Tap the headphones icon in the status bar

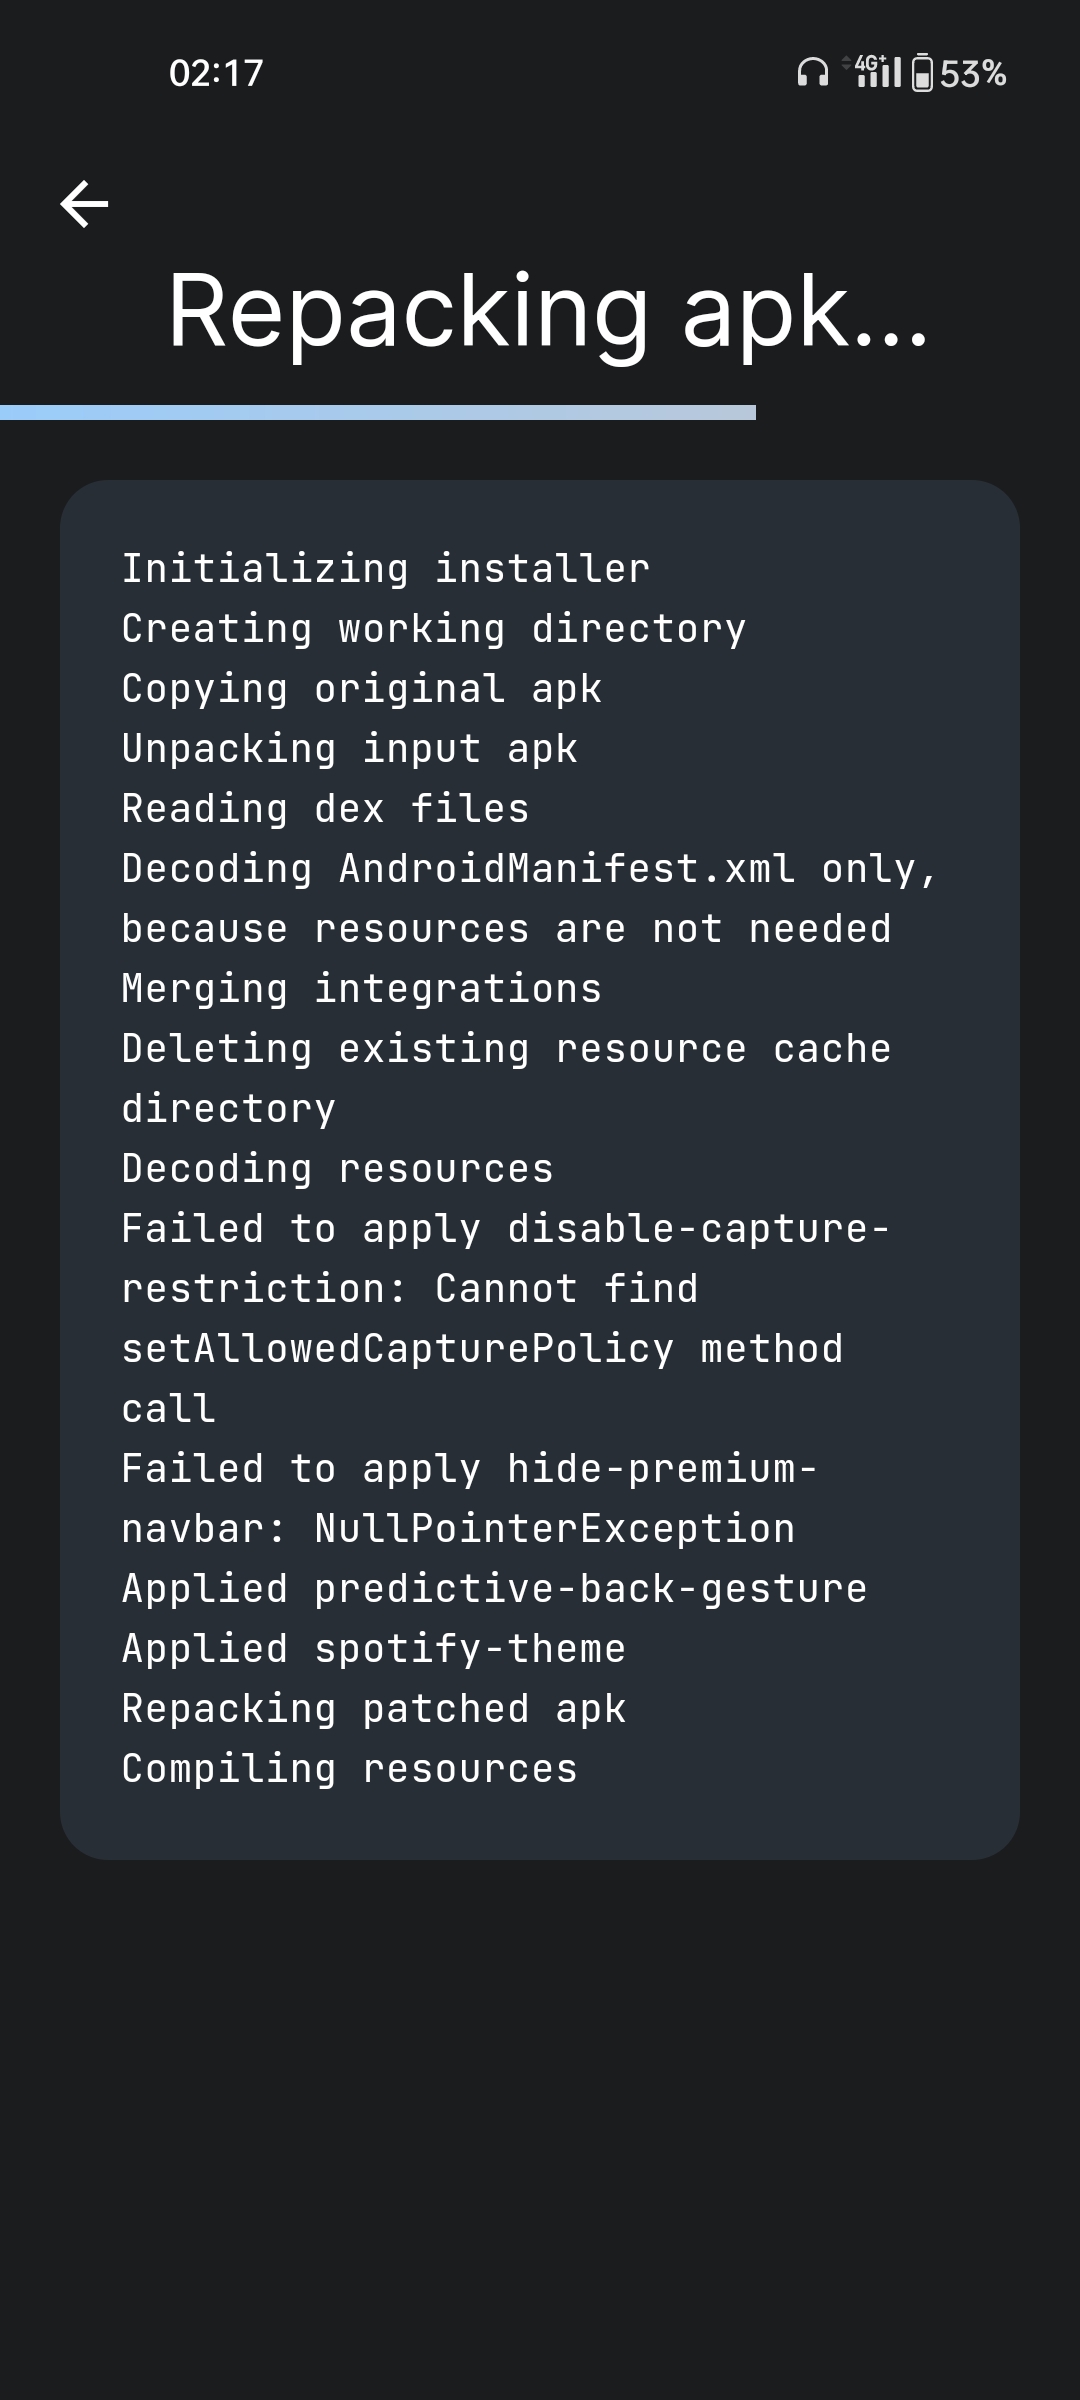[812, 73]
